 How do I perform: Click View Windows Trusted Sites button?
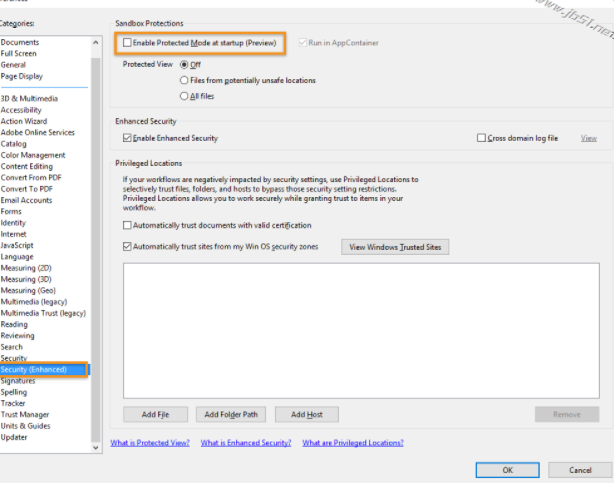pyautogui.click(x=395, y=246)
